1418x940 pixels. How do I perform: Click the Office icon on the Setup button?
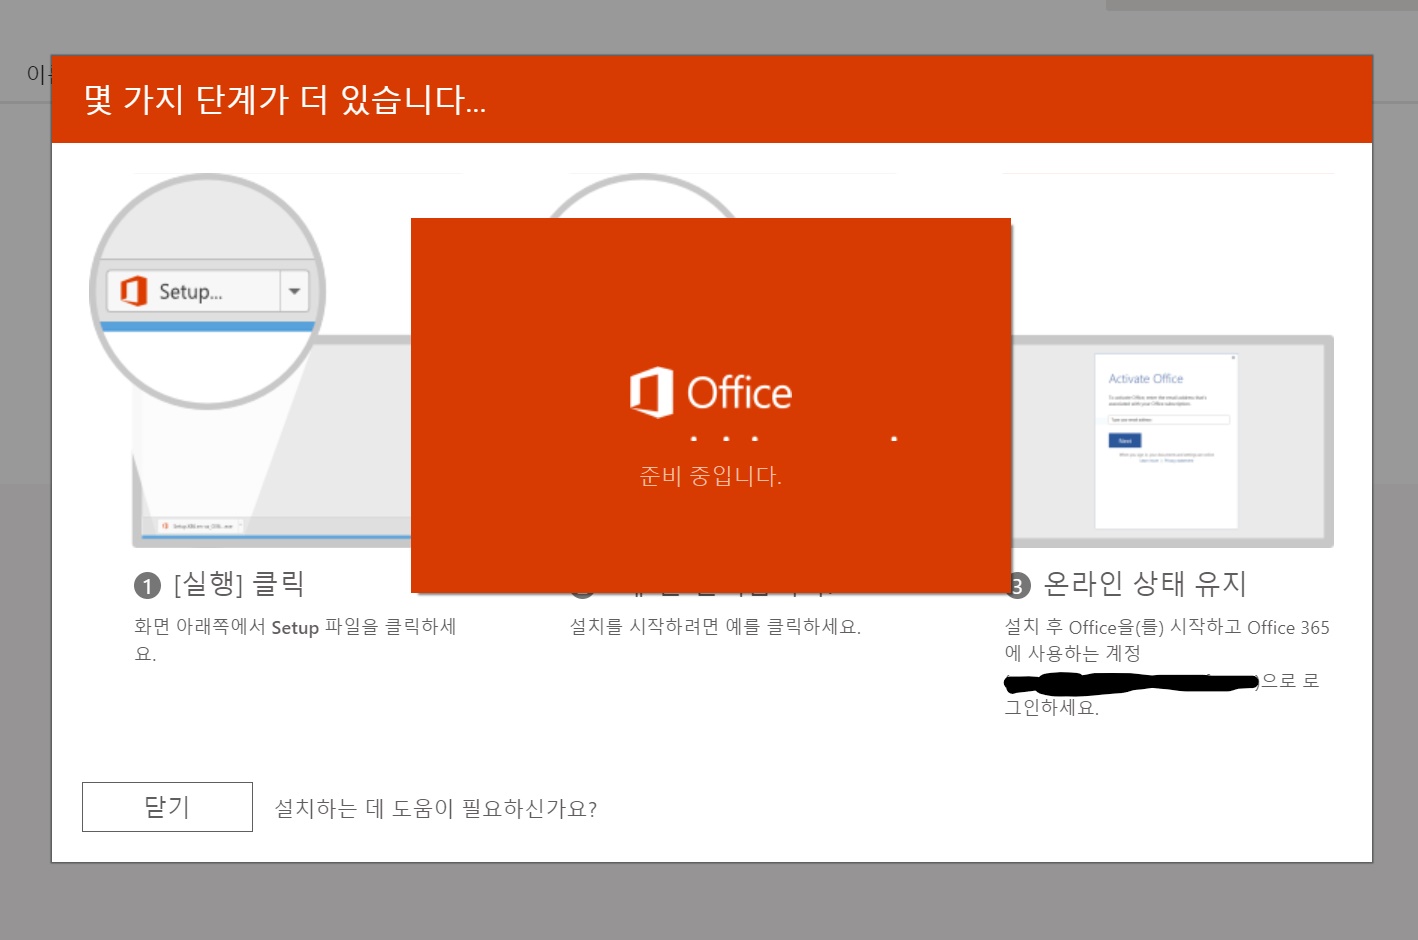pyautogui.click(x=134, y=291)
